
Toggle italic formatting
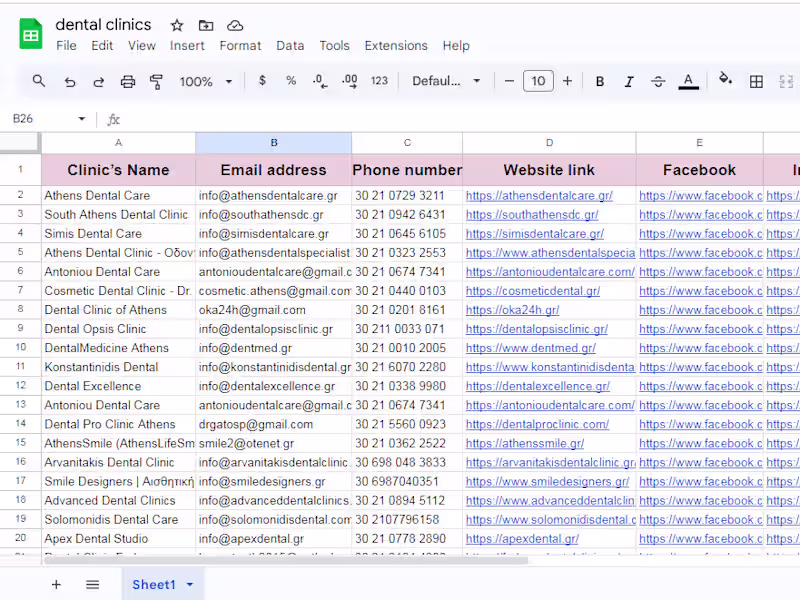[x=629, y=81]
